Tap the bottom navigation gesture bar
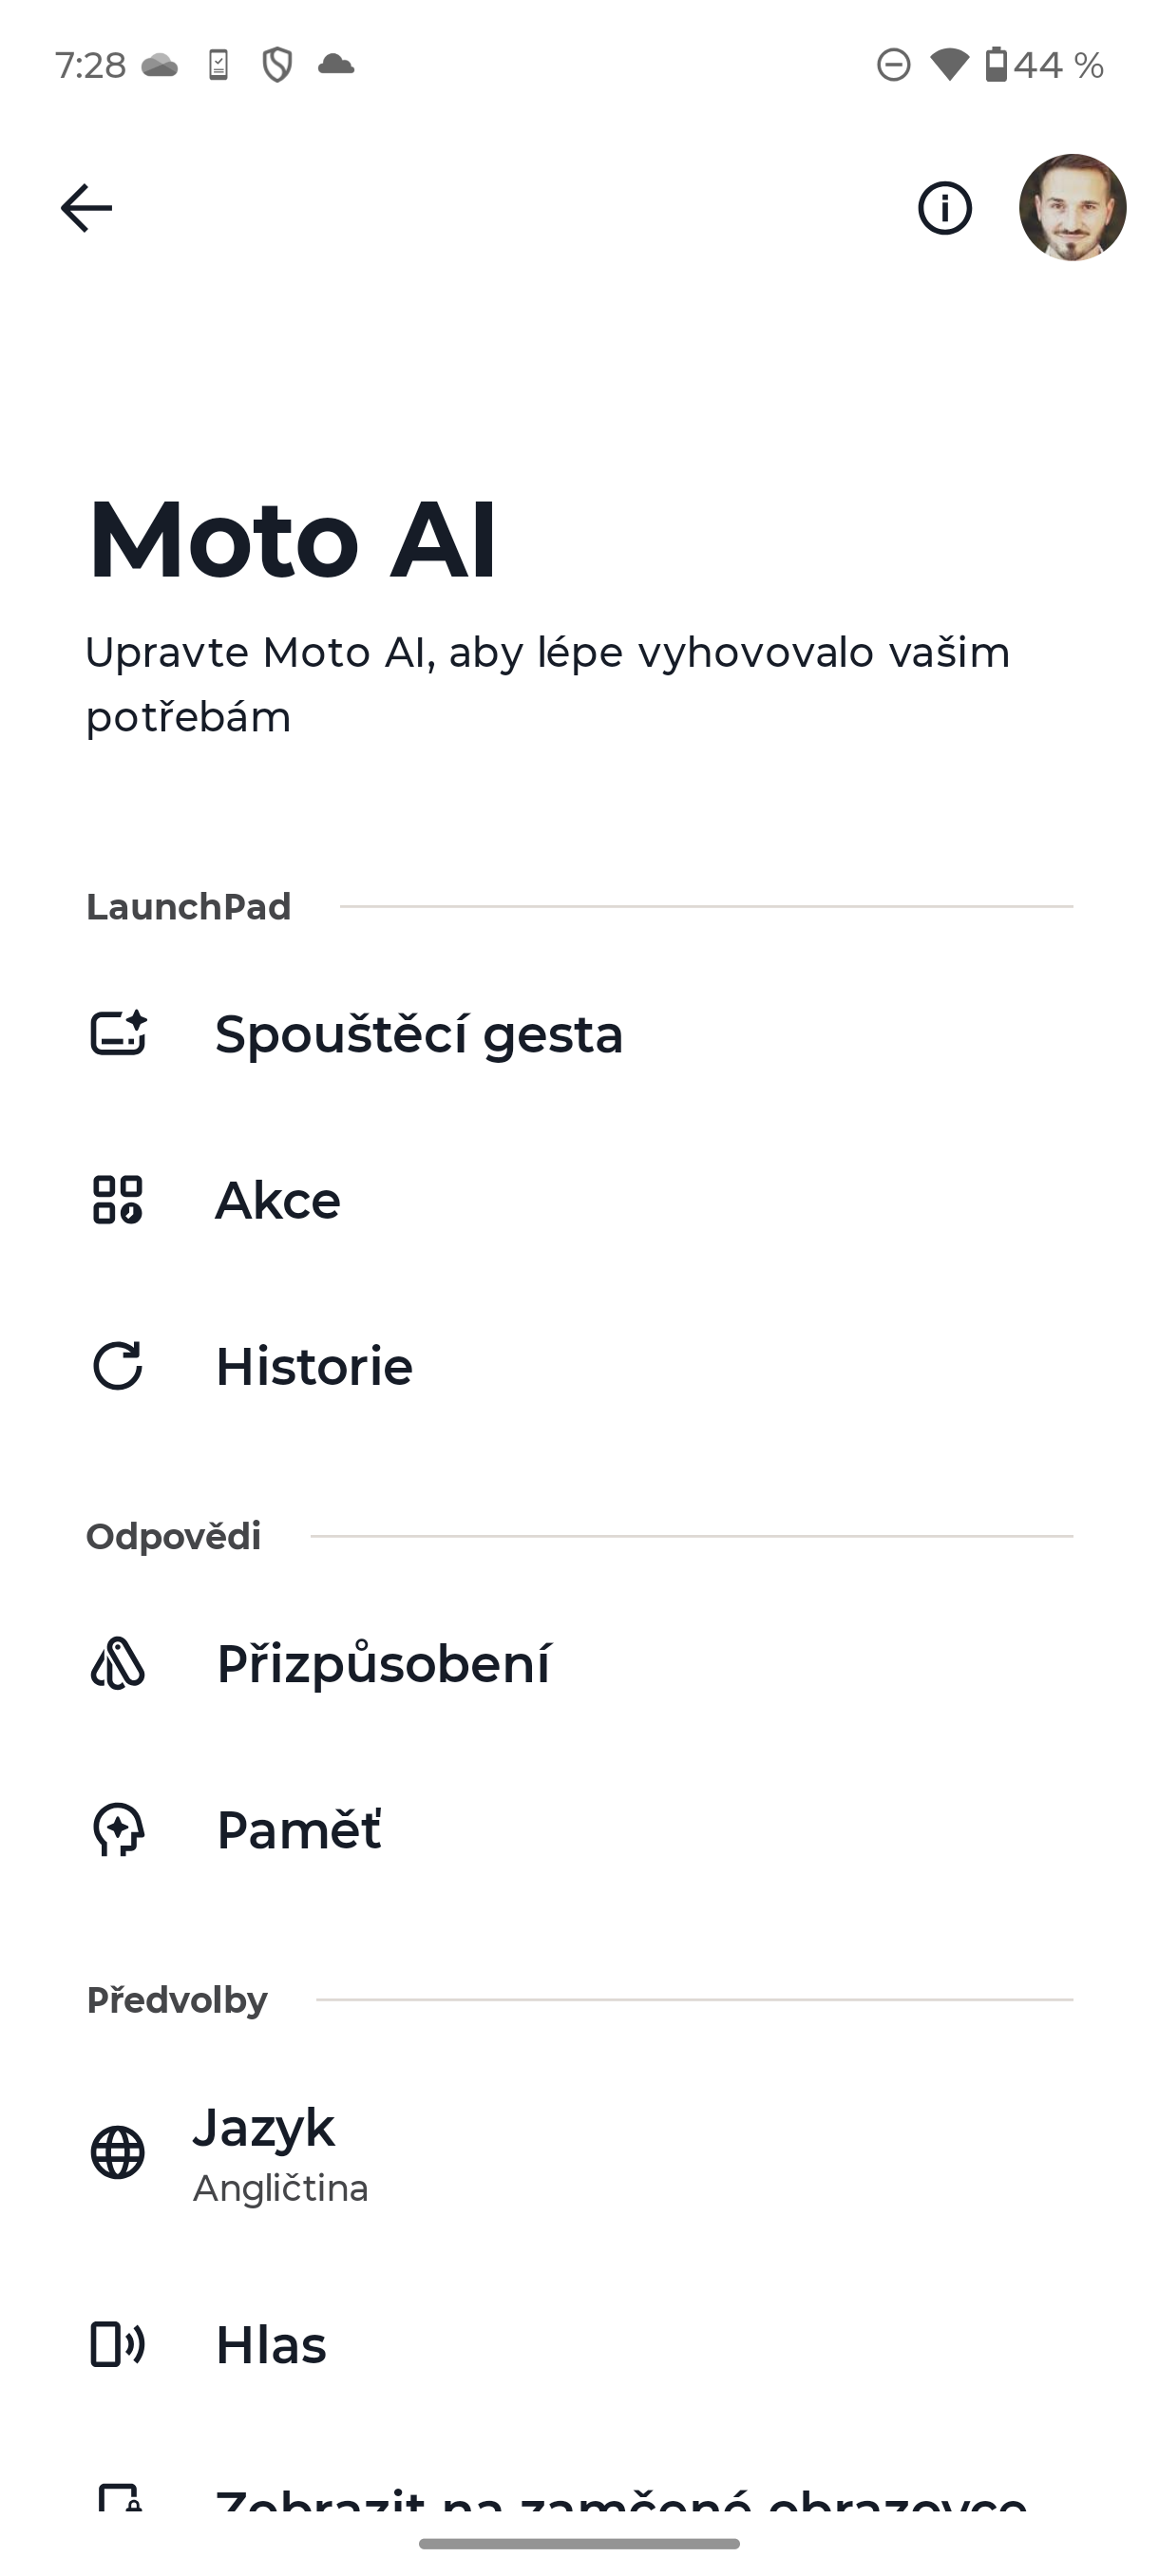The width and height of the screenshot is (1159, 2576). click(x=579, y=2543)
